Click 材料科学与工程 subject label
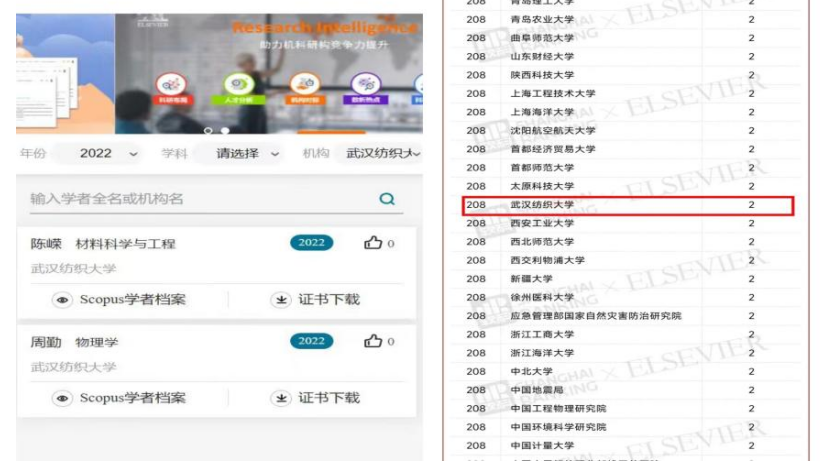 click(x=126, y=244)
